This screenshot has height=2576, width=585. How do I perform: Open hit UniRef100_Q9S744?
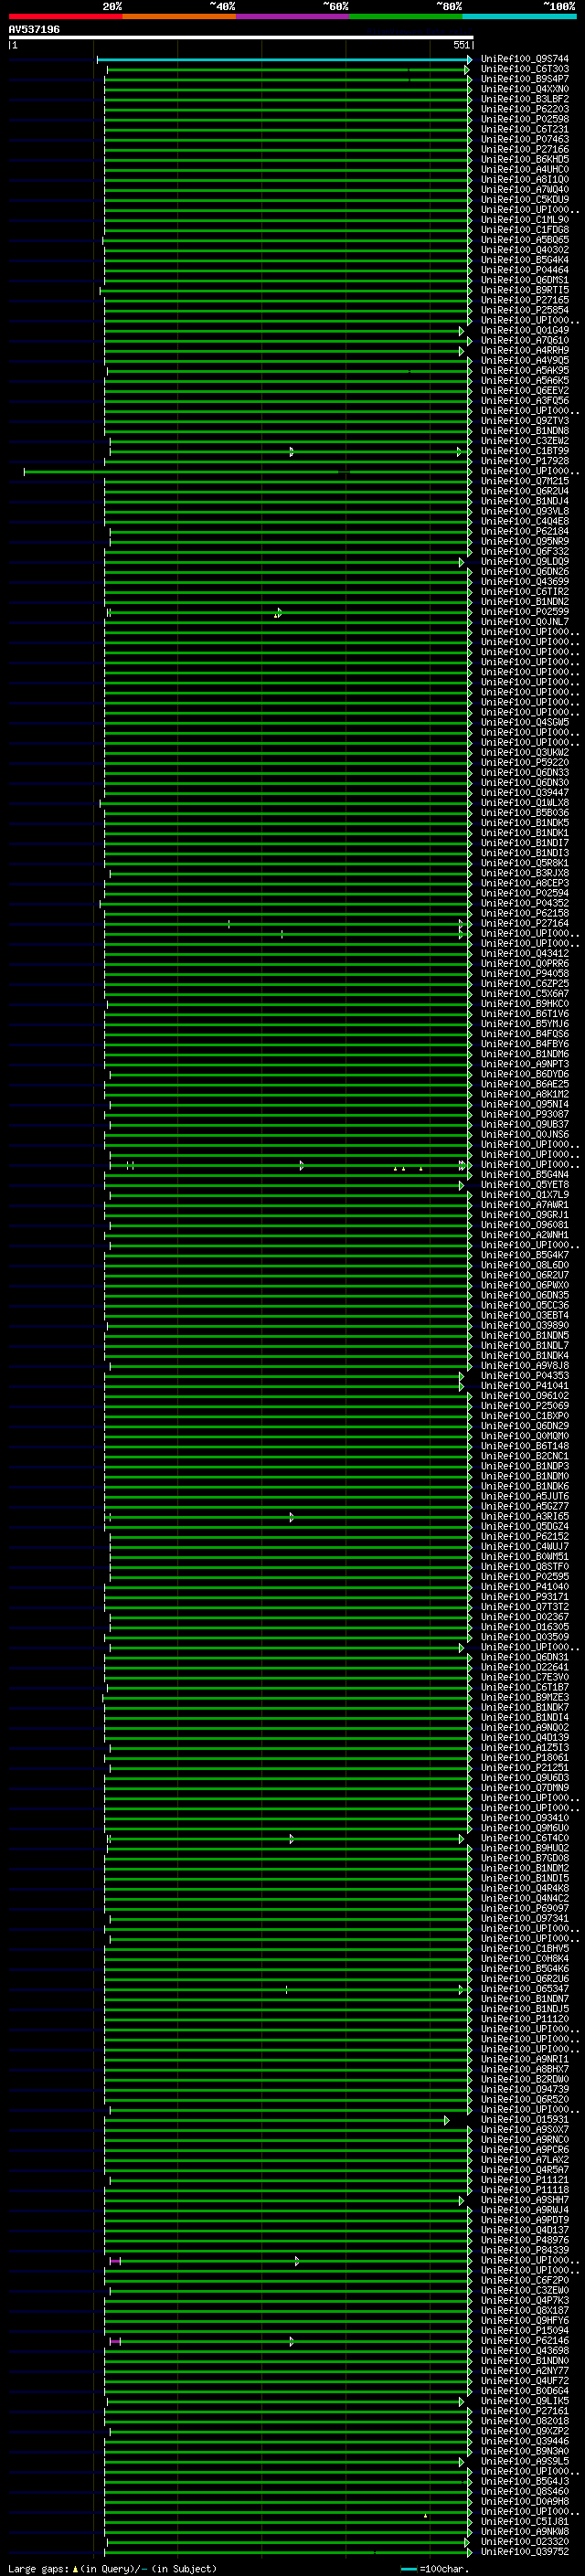[x=524, y=59]
